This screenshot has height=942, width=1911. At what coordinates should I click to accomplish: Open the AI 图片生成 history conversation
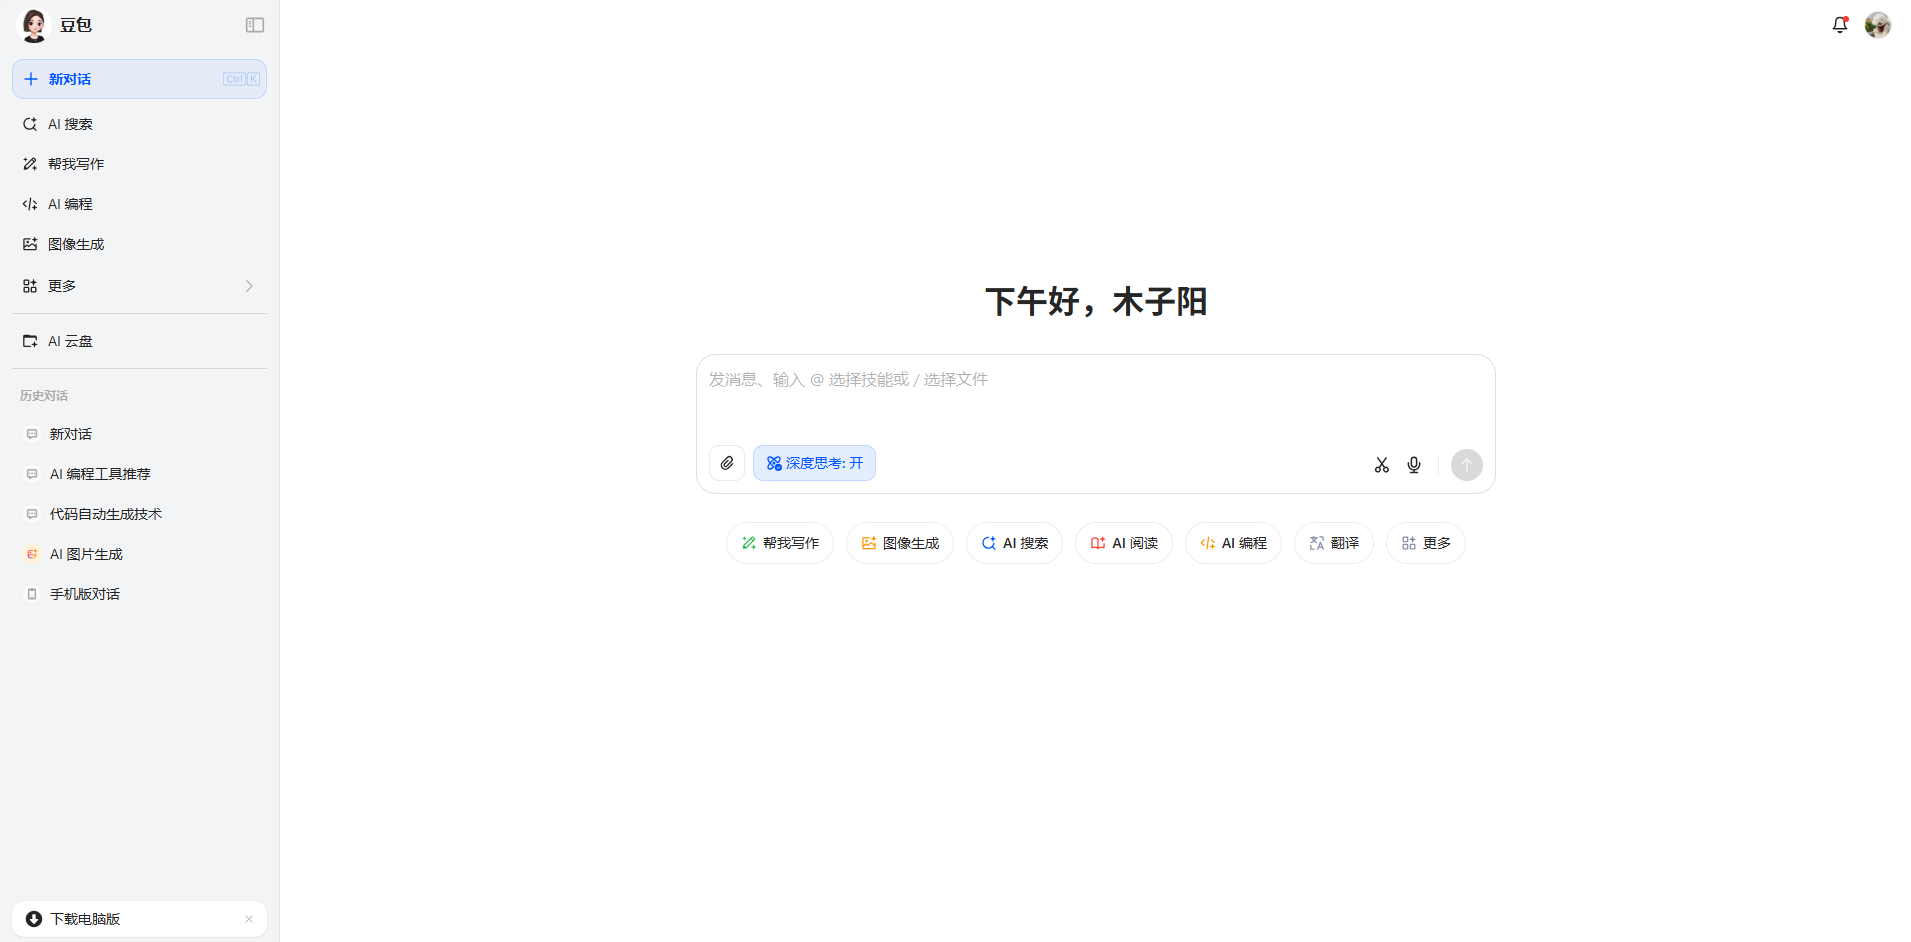(x=139, y=554)
